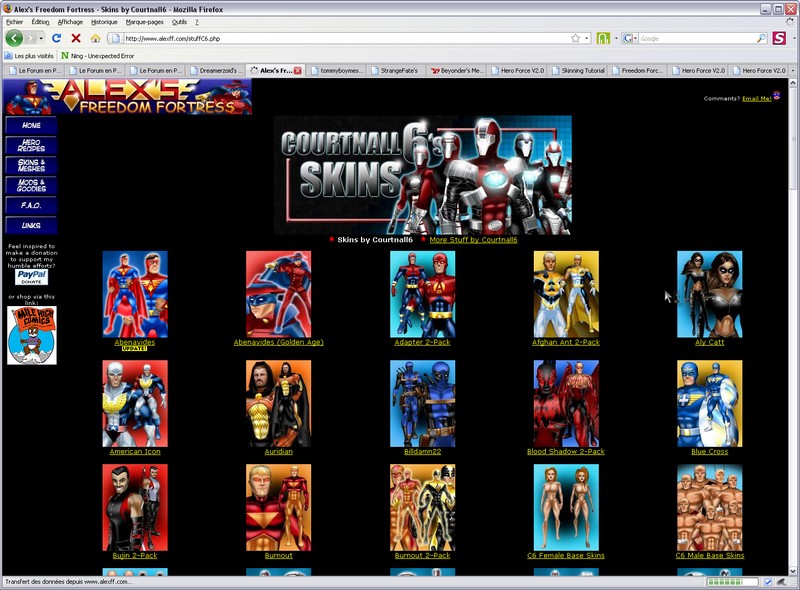Click the red S toolbar icon
Screen dimensions: 800x590
click(x=779, y=38)
